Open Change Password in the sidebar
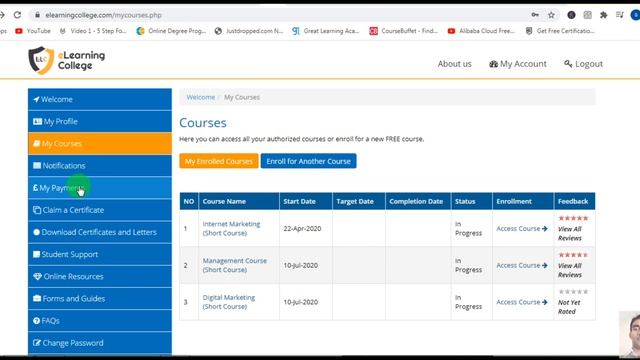This screenshot has width=640, height=360. click(x=100, y=343)
